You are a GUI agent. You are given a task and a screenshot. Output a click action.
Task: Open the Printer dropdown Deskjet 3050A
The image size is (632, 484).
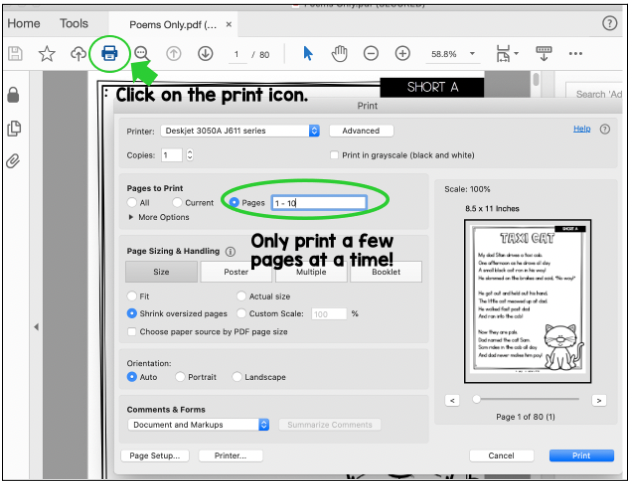point(240,131)
